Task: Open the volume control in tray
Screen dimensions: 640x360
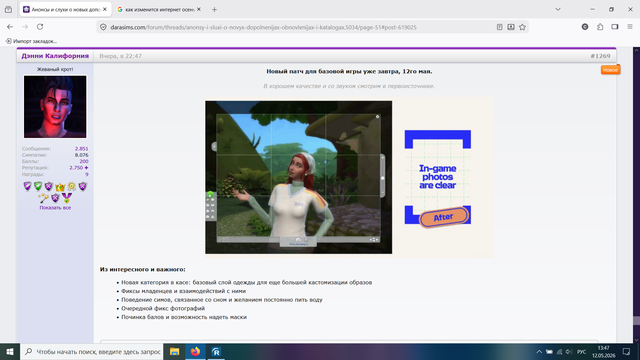Action: (569, 352)
